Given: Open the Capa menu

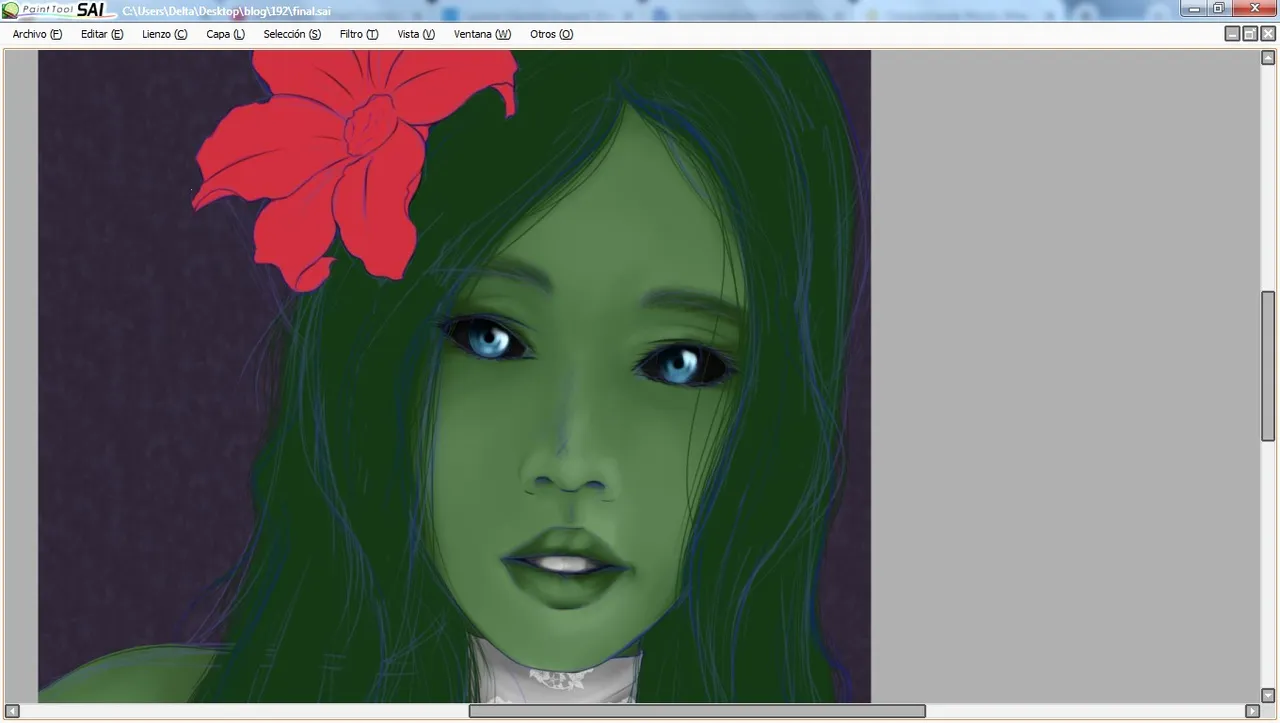Looking at the screenshot, I should pos(225,34).
